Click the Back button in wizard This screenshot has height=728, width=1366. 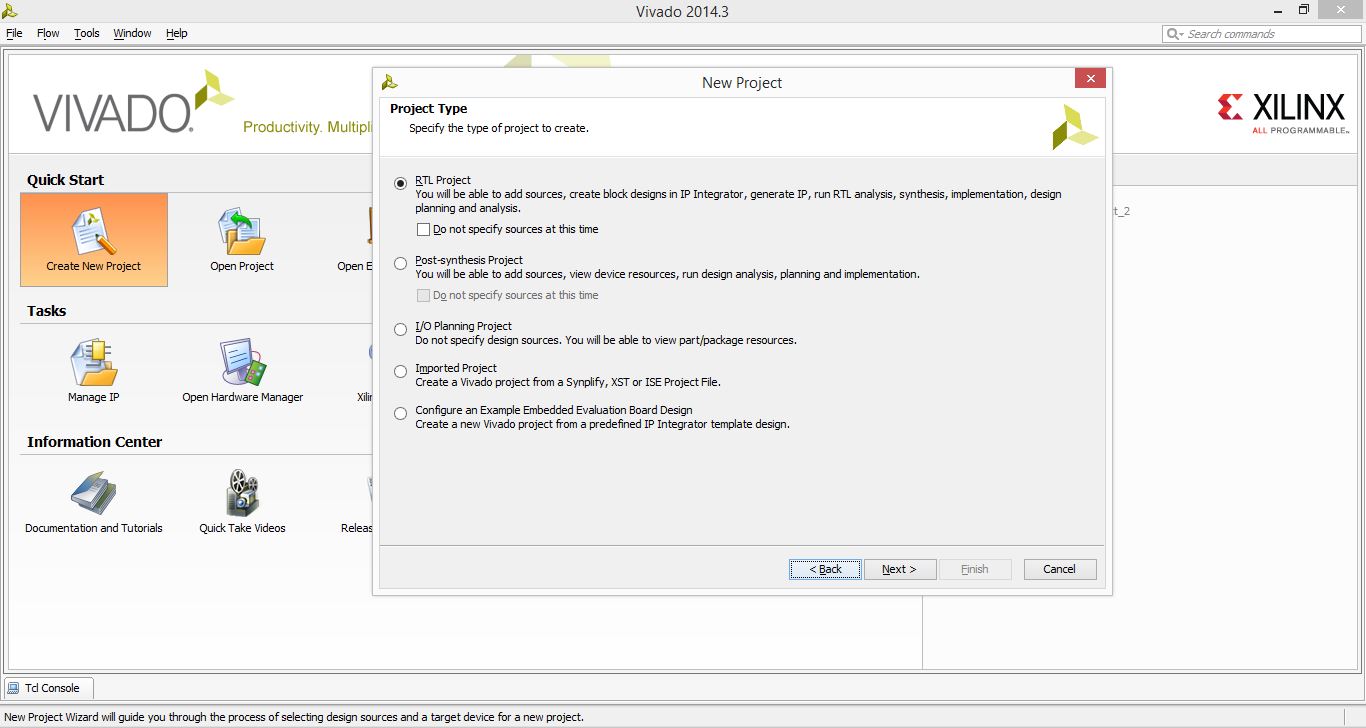pos(825,569)
